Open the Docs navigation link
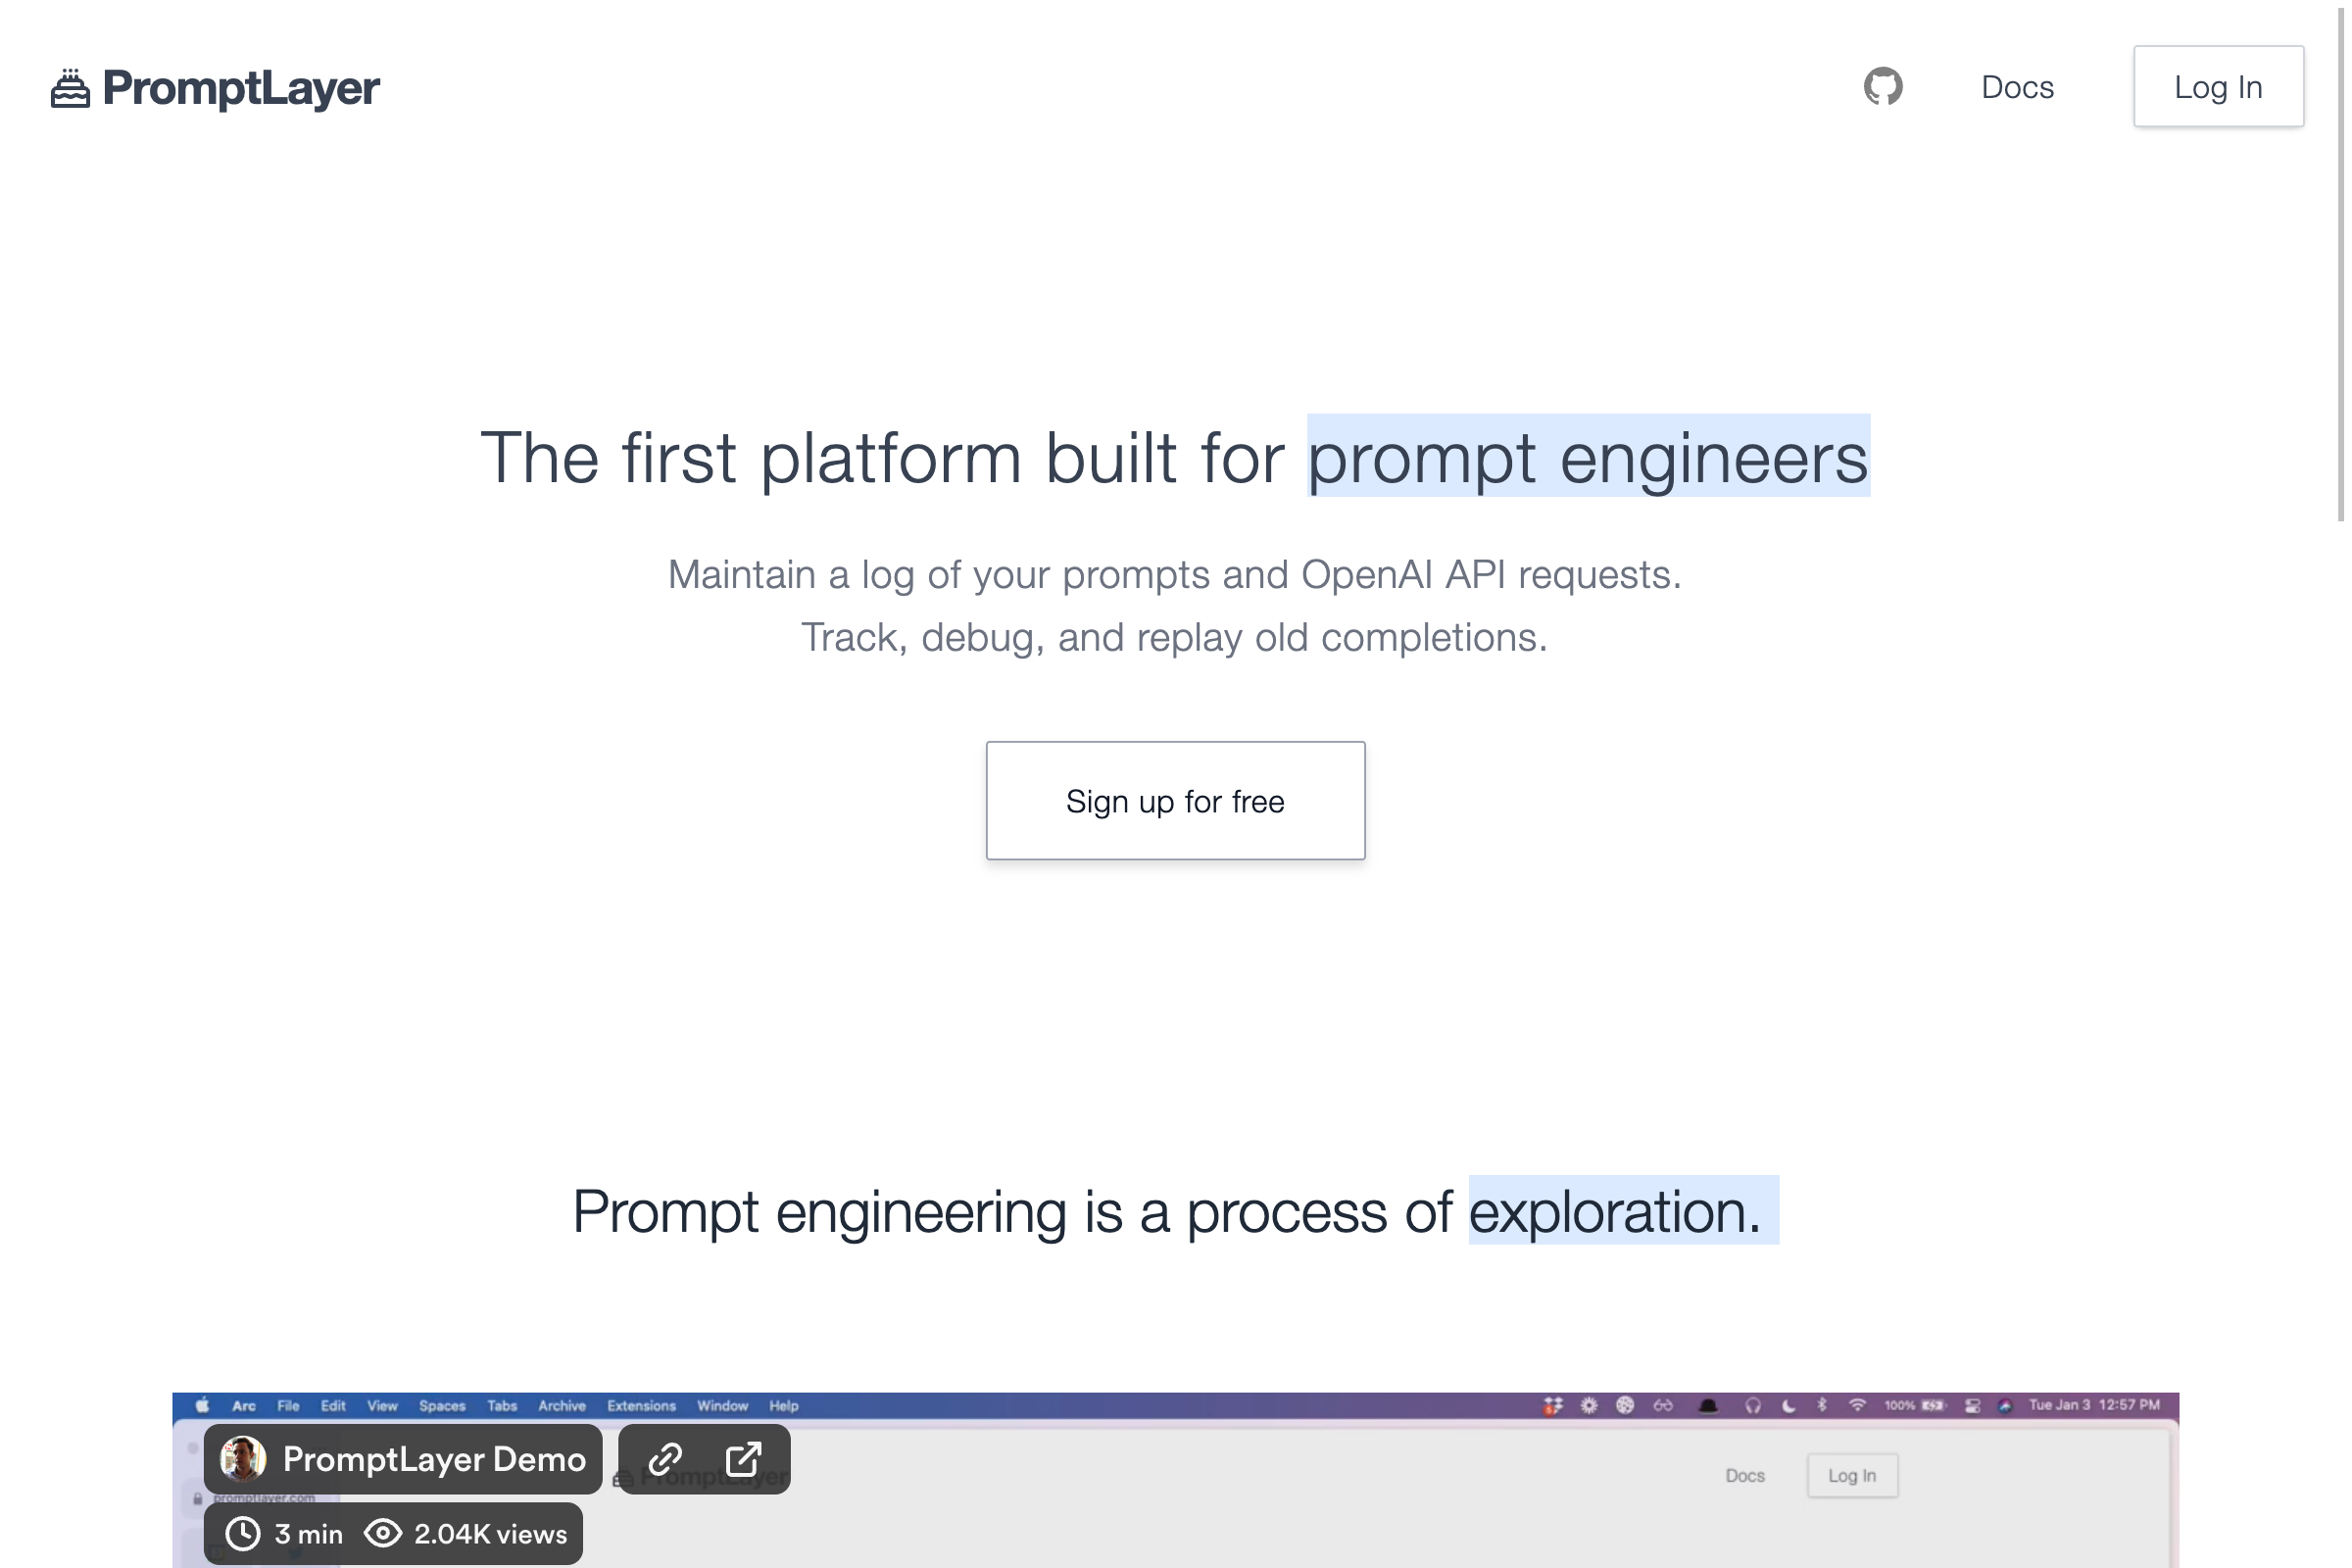Image resolution: width=2352 pixels, height=1568 pixels. [x=2018, y=84]
